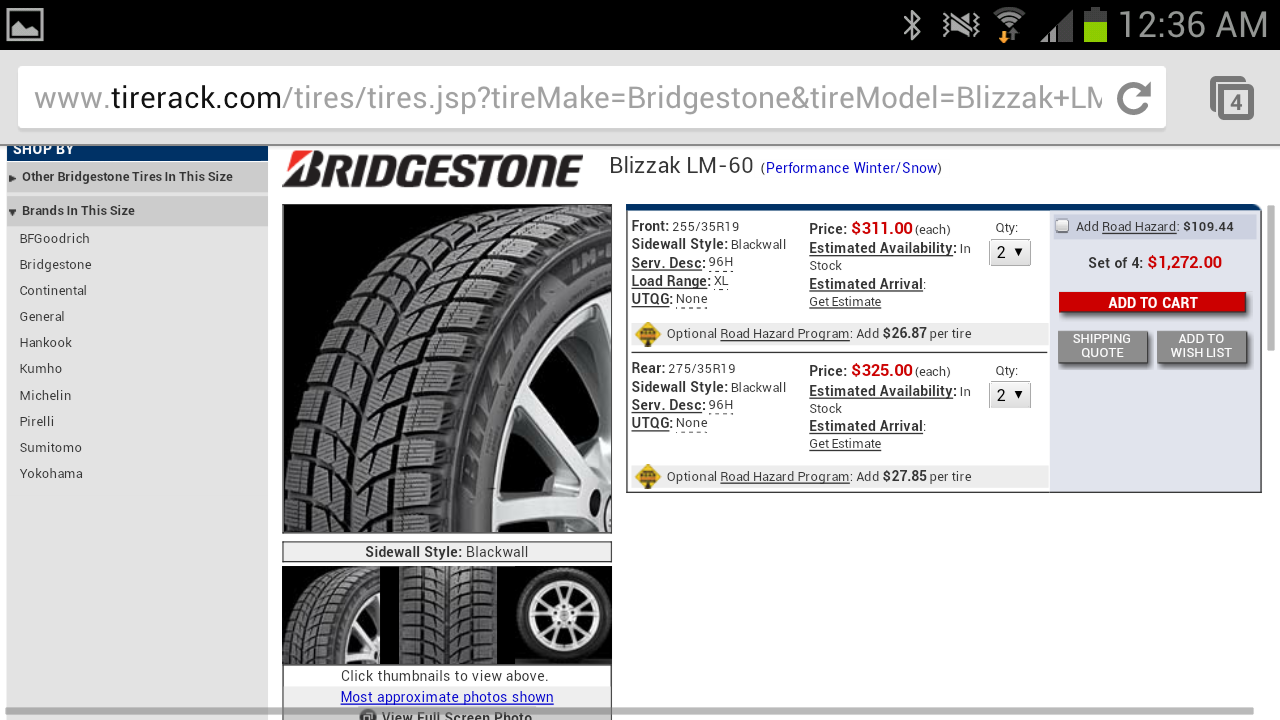Click the ADD TO WISH LIST button

(1201, 346)
